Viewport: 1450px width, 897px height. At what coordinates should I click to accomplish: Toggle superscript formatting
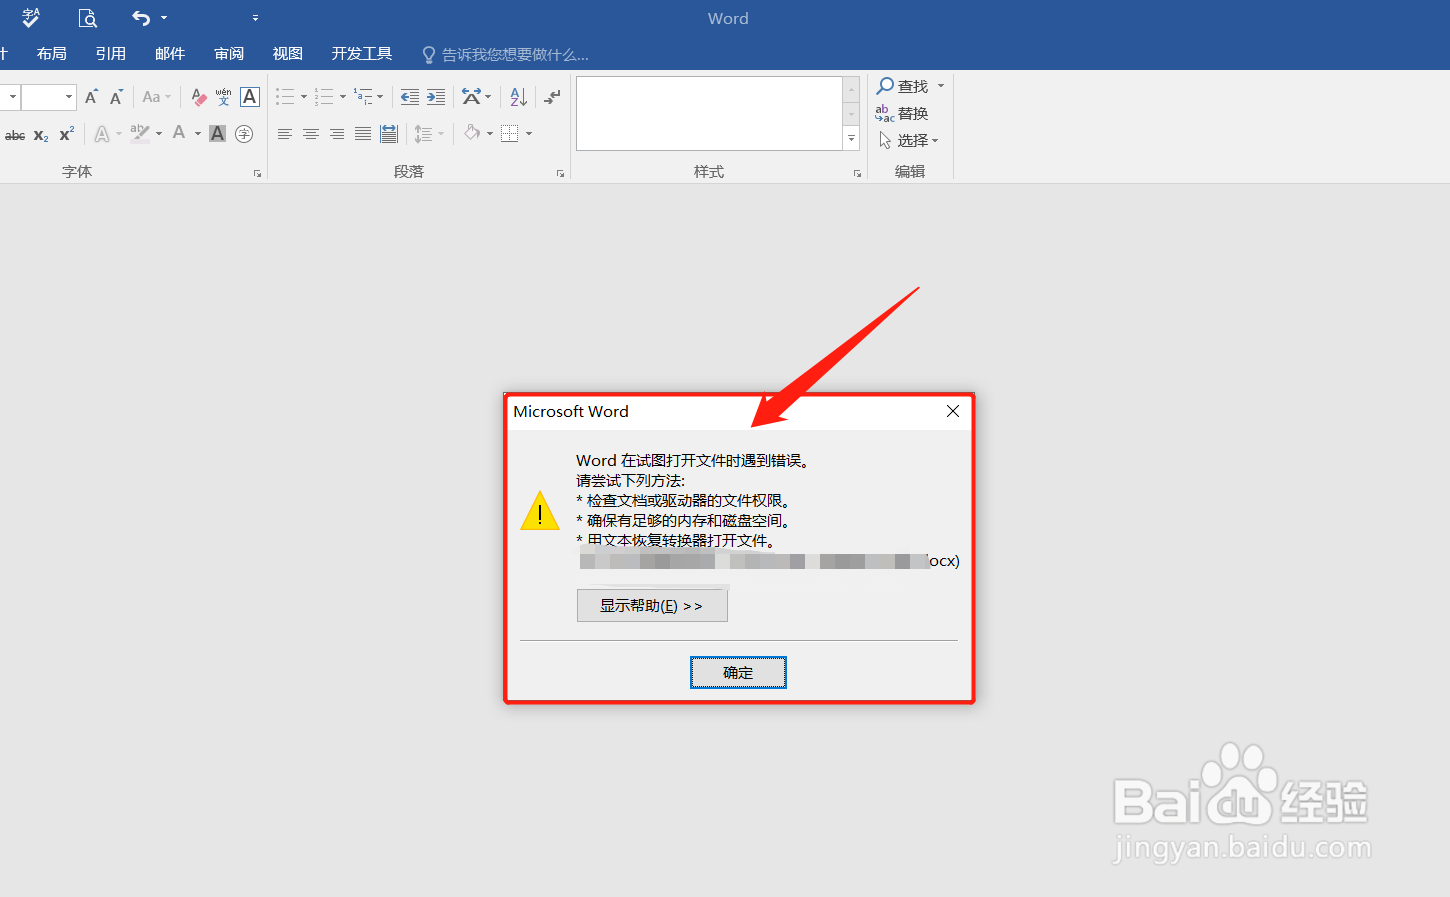point(67,134)
